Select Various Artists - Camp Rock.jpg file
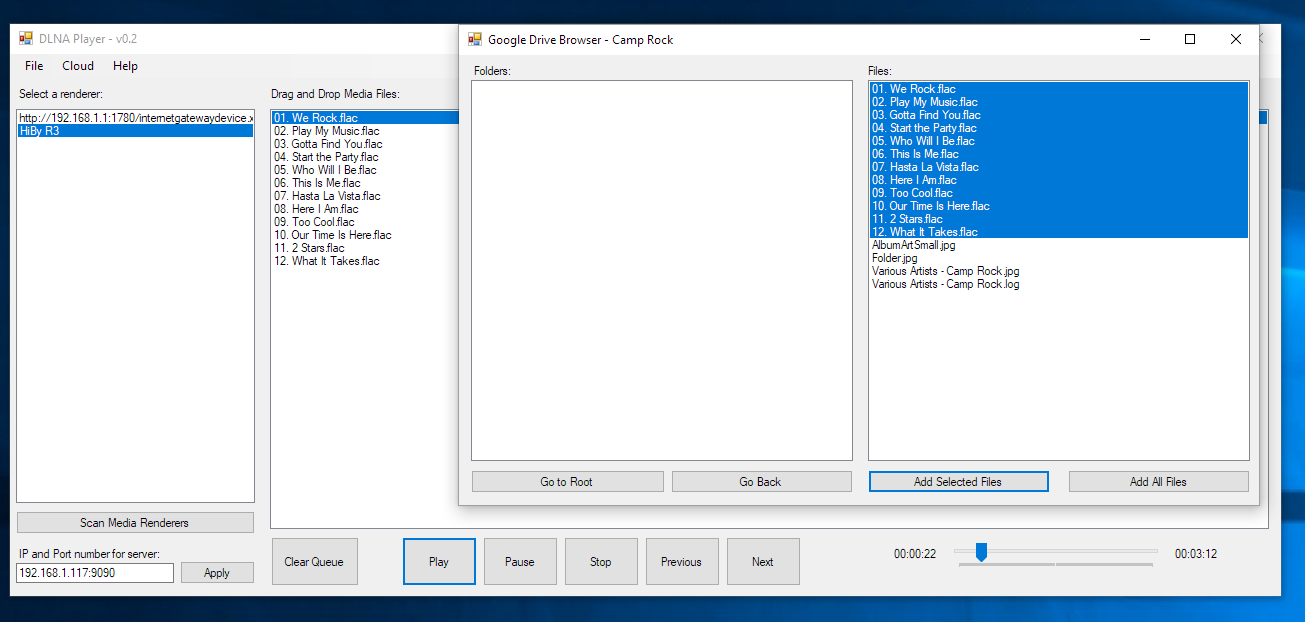This screenshot has width=1305, height=622. tap(1059, 271)
